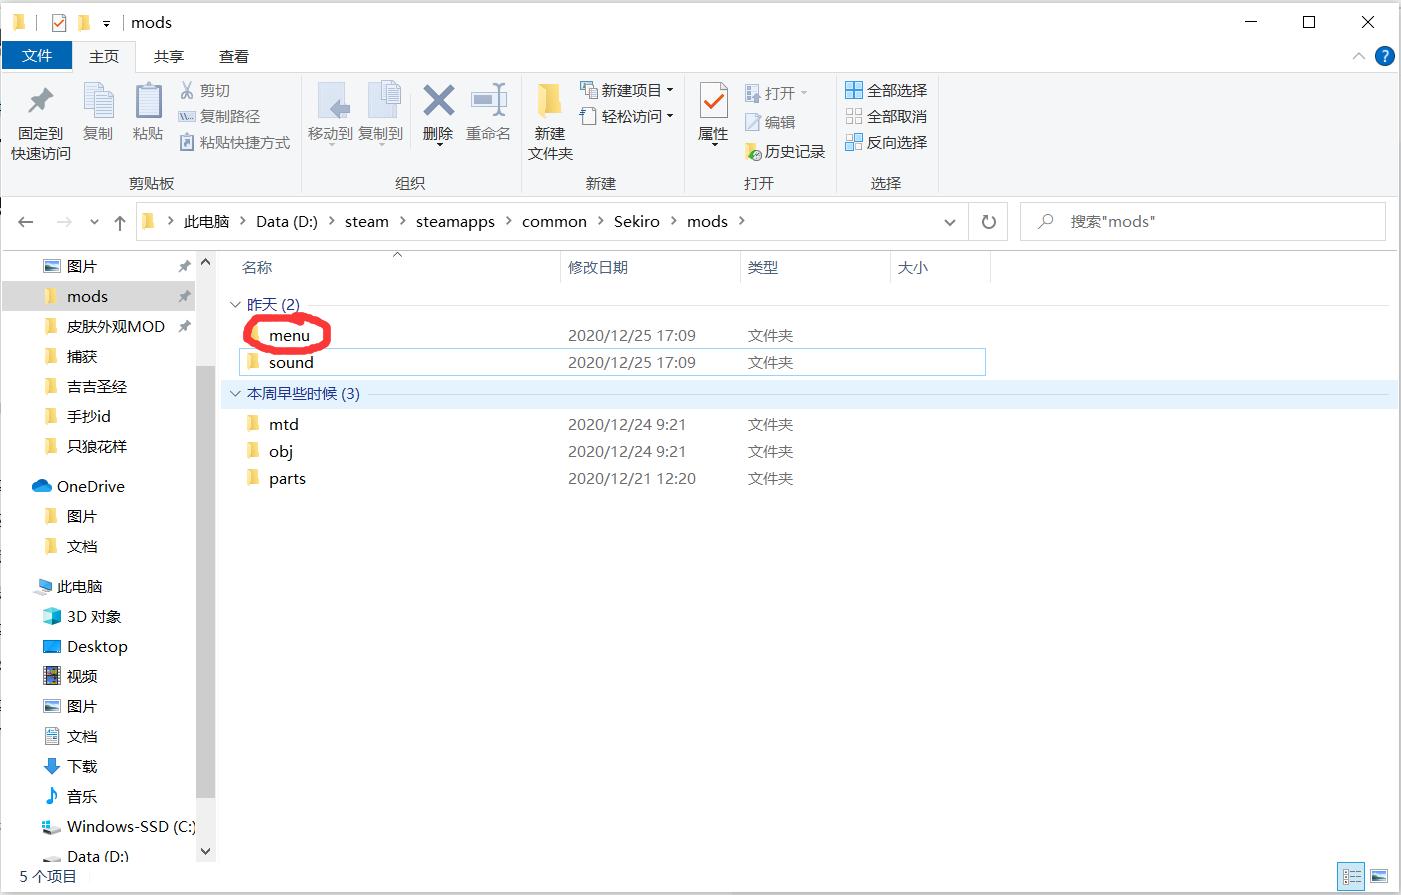Click the Pin to Quick Access icon
The image size is (1401, 895).
[40, 101]
